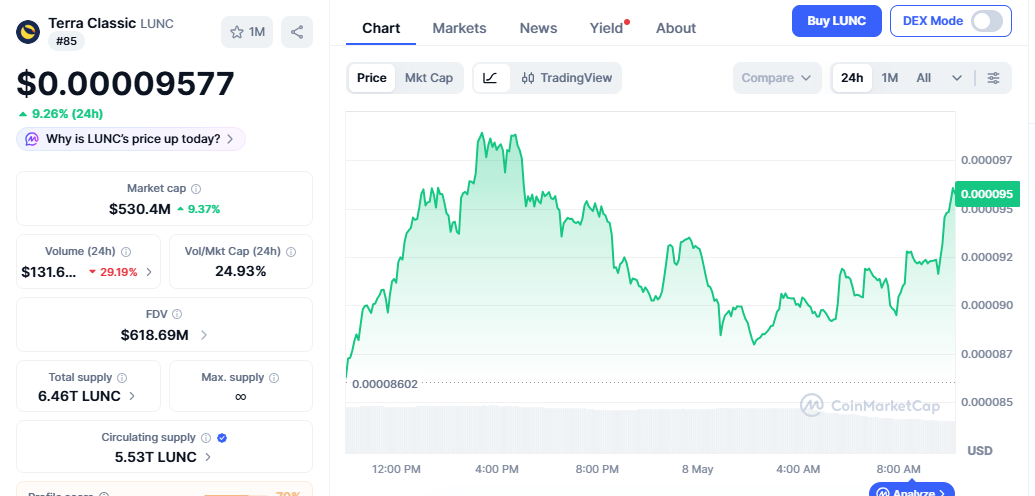1035x496 pixels.
Task: Click the 0.00008602 baseline label on chart
Action: click(x=385, y=384)
